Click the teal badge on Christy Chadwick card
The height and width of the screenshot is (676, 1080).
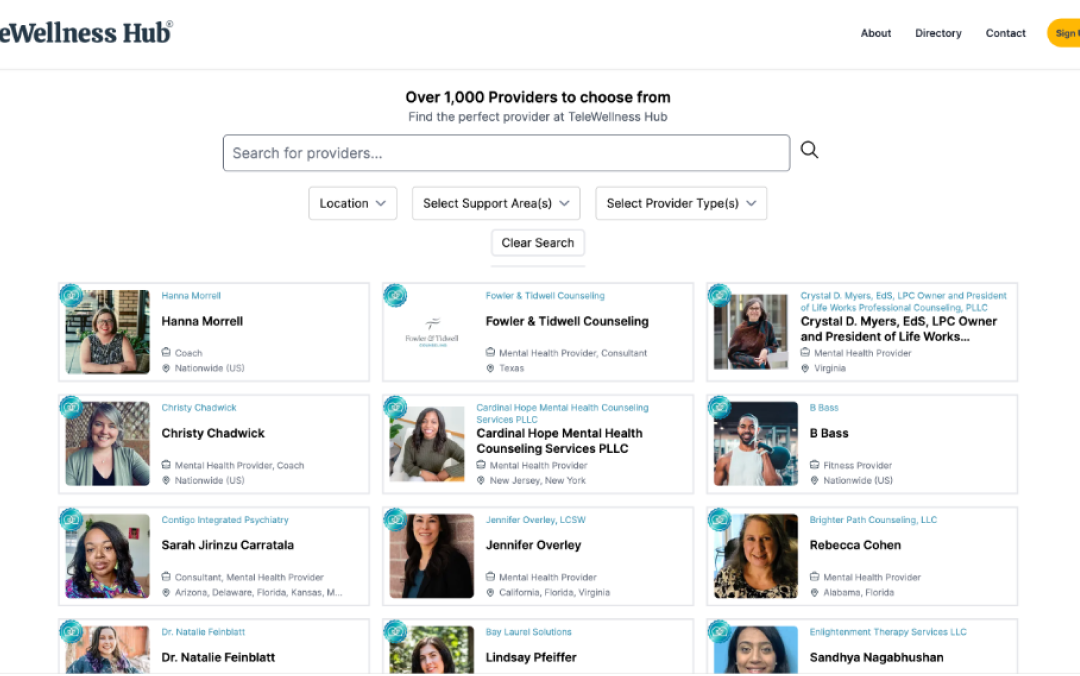[x=71, y=407]
